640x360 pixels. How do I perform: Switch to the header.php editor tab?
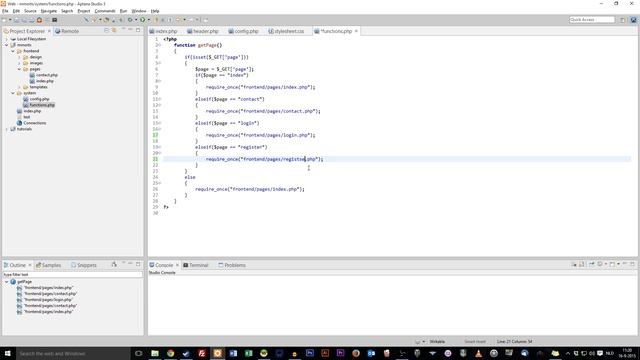pyautogui.click(x=203, y=31)
